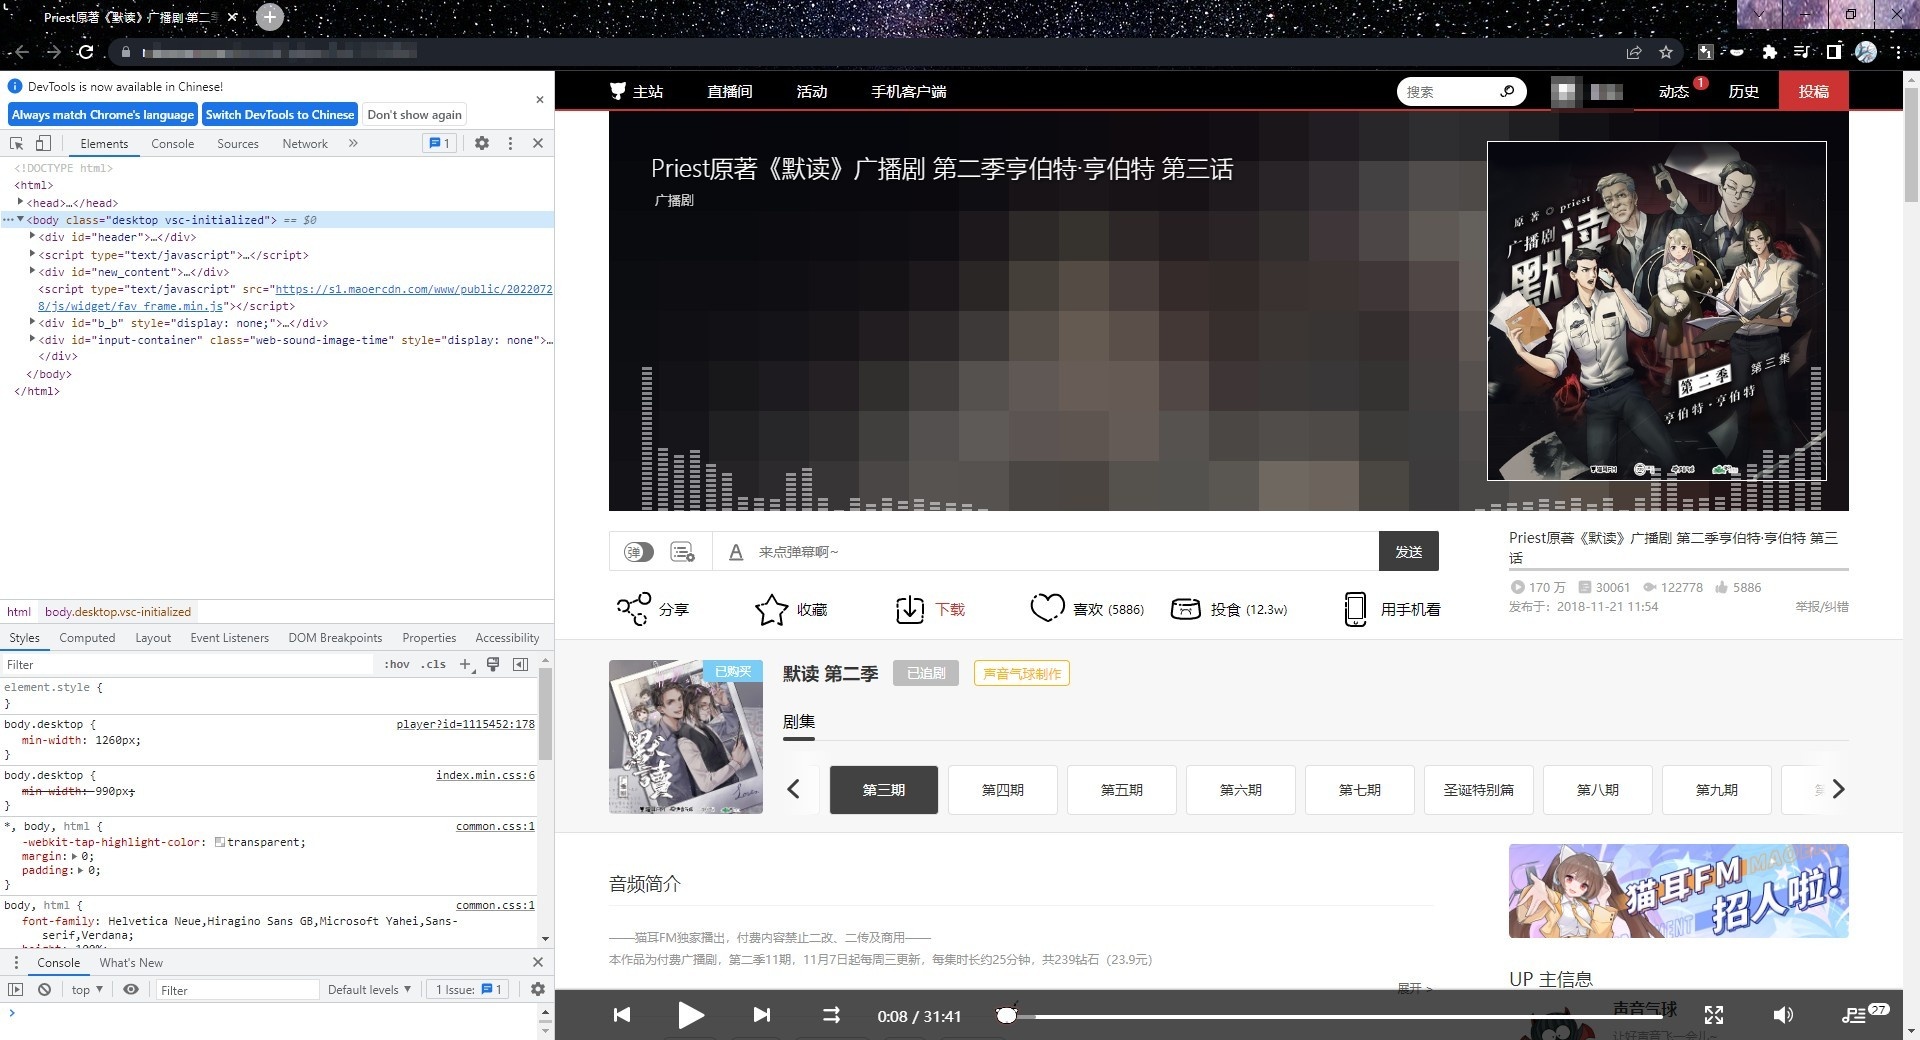
Task: Switch to the Console tab in DevTools
Action: pyautogui.click(x=172, y=143)
